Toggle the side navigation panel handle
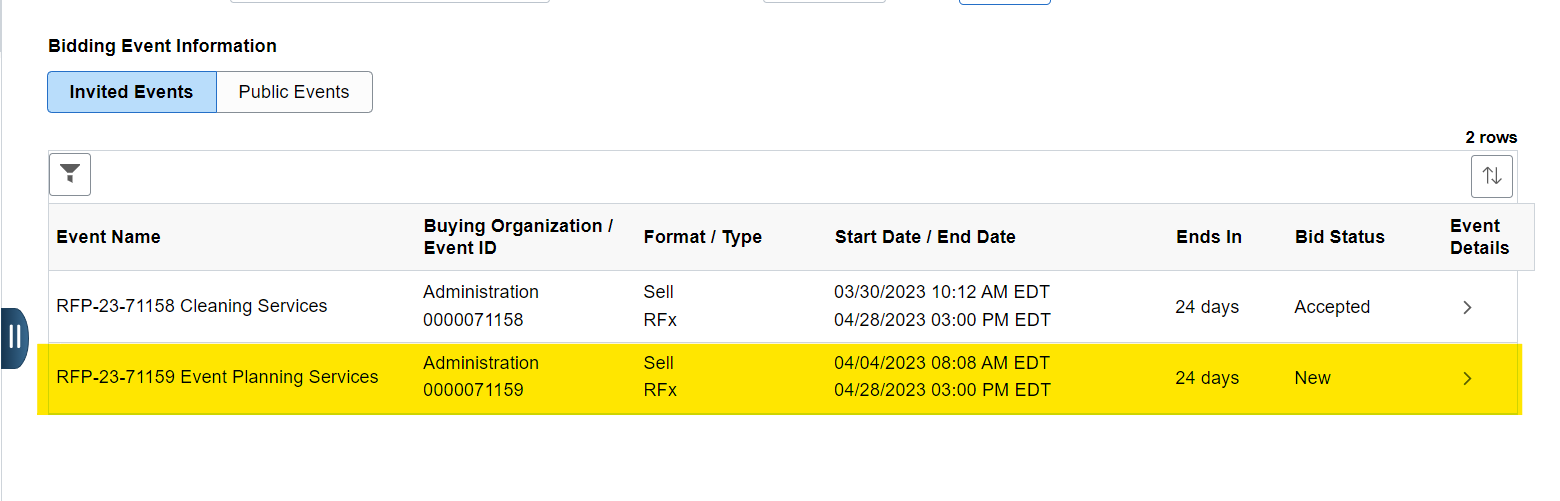Screen dimensions: 1560x501 (x=15, y=337)
